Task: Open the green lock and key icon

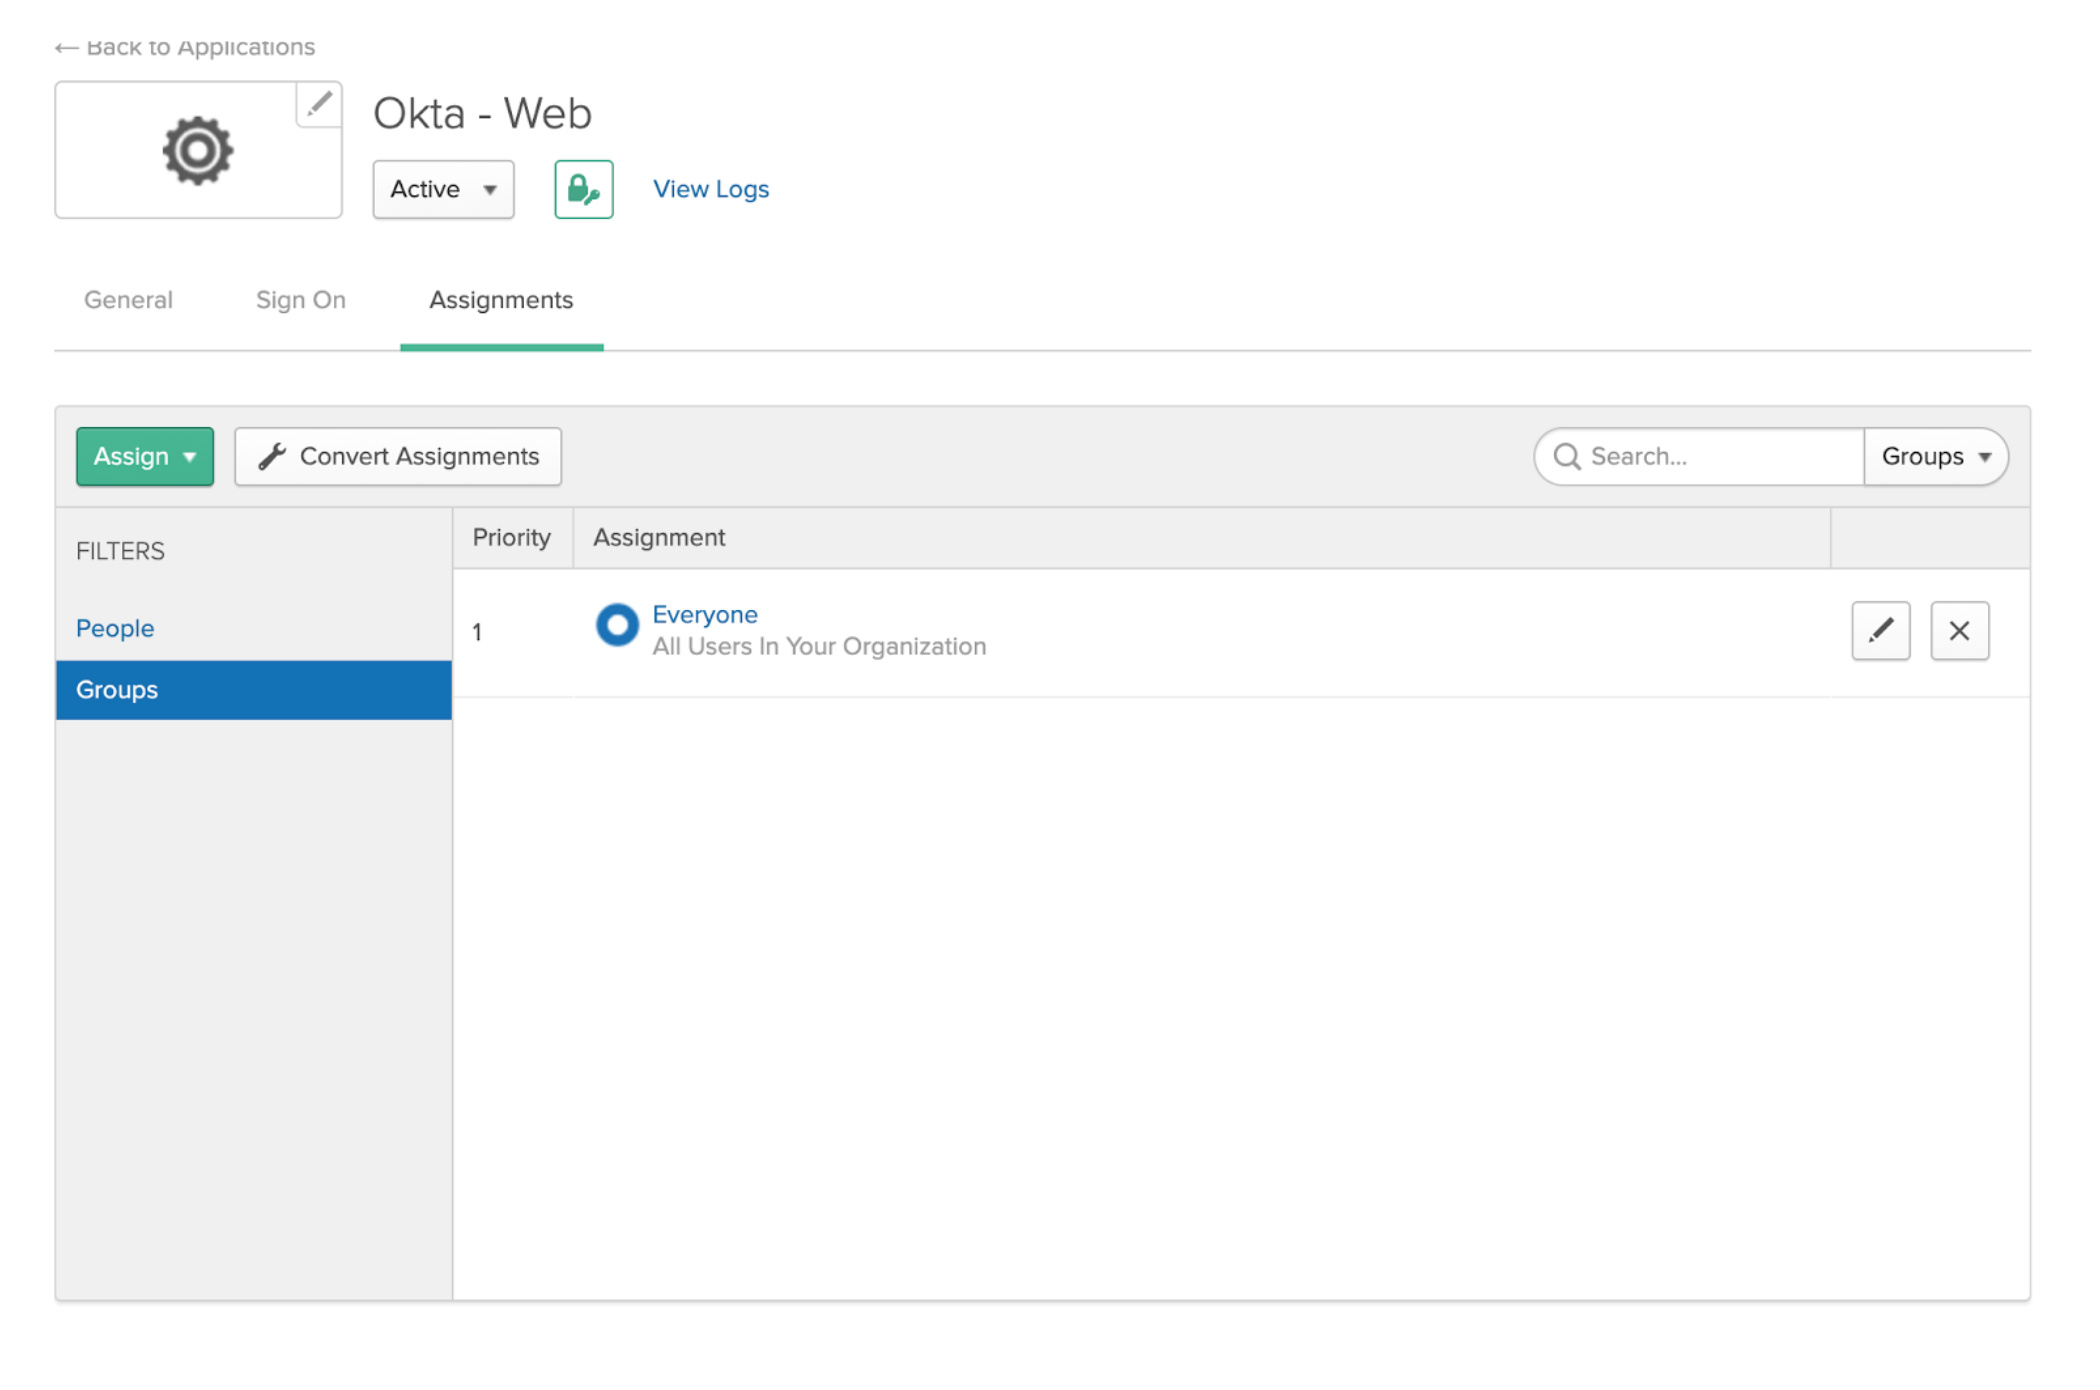Action: click(584, 189)
